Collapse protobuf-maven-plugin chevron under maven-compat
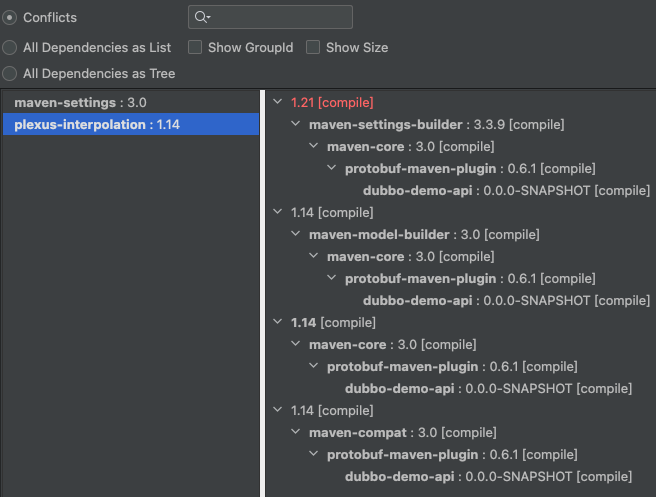Image resolution: width=656 pixels, height=497 pixels. pyautogui.click(x=314, y=454)
